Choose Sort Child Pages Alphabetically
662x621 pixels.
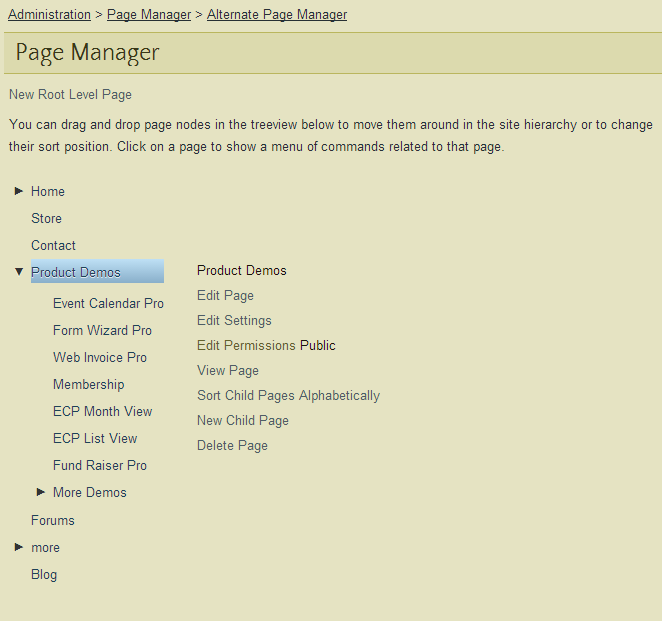(288, 396)
